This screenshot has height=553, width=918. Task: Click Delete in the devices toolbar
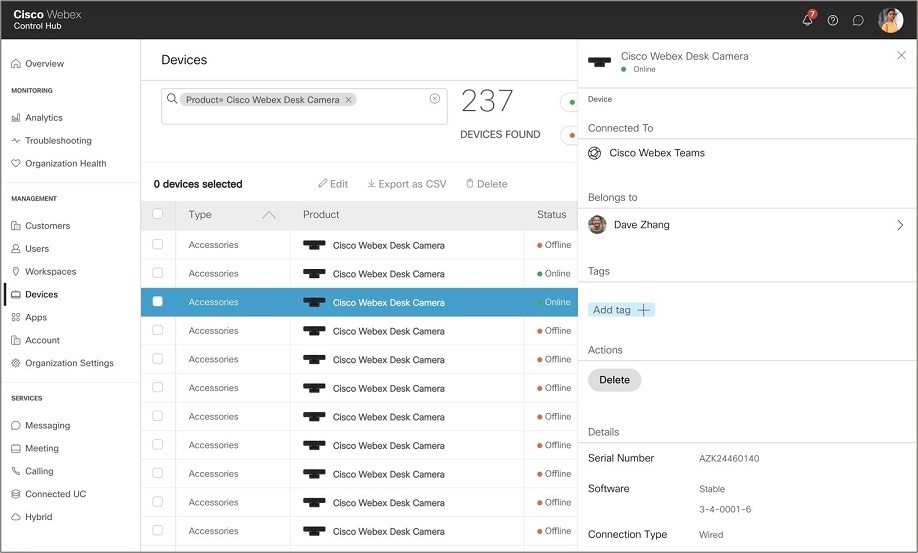click(487, 184)
